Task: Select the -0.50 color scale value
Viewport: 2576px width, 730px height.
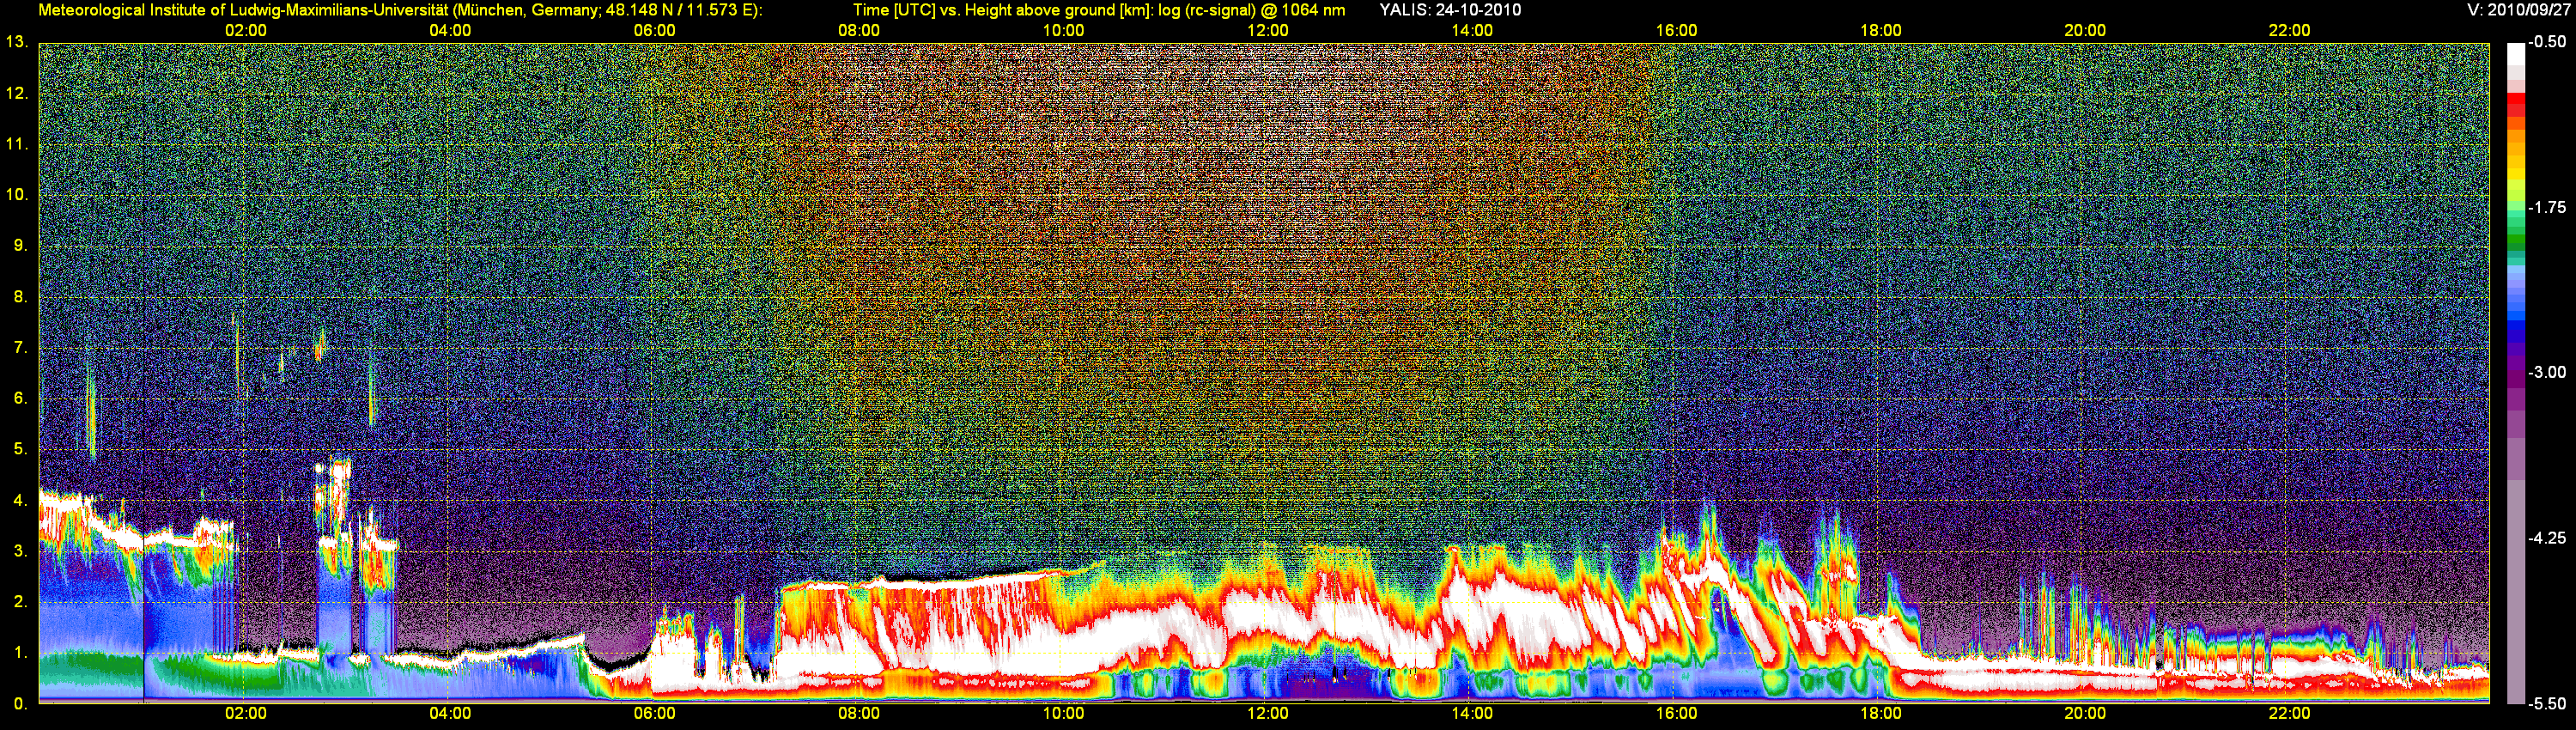Action: 2547,42
